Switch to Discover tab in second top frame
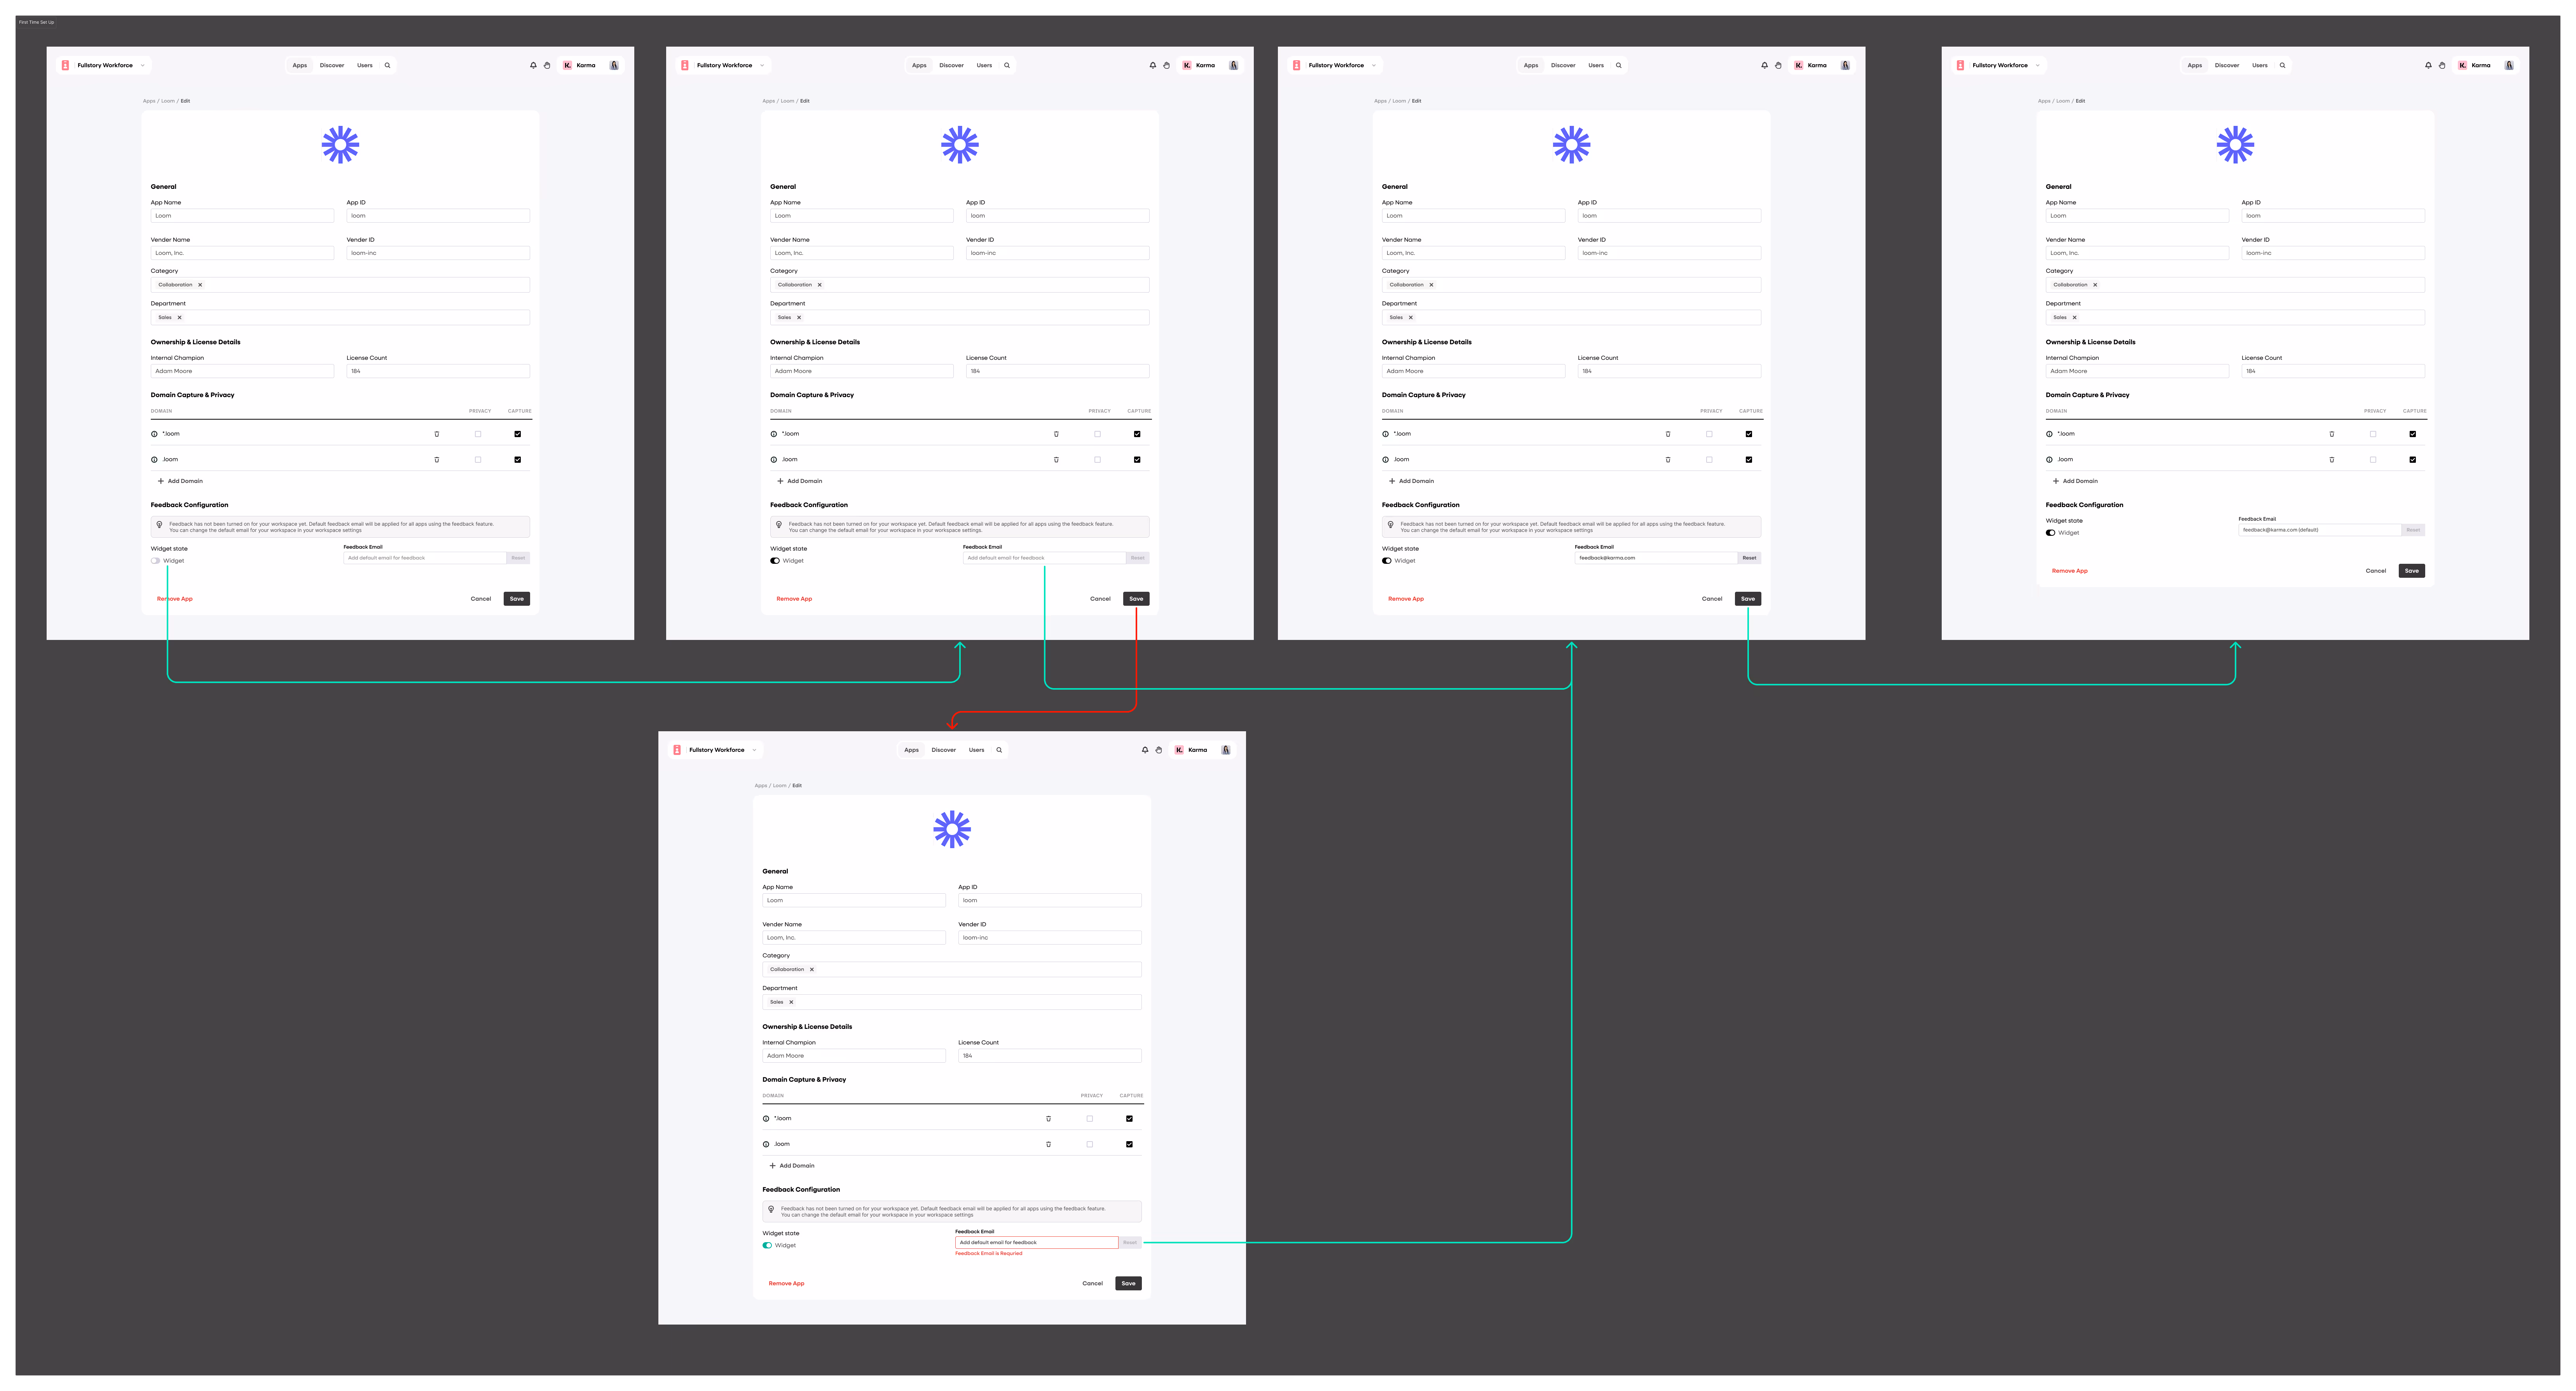 click(x=951, y=65)
